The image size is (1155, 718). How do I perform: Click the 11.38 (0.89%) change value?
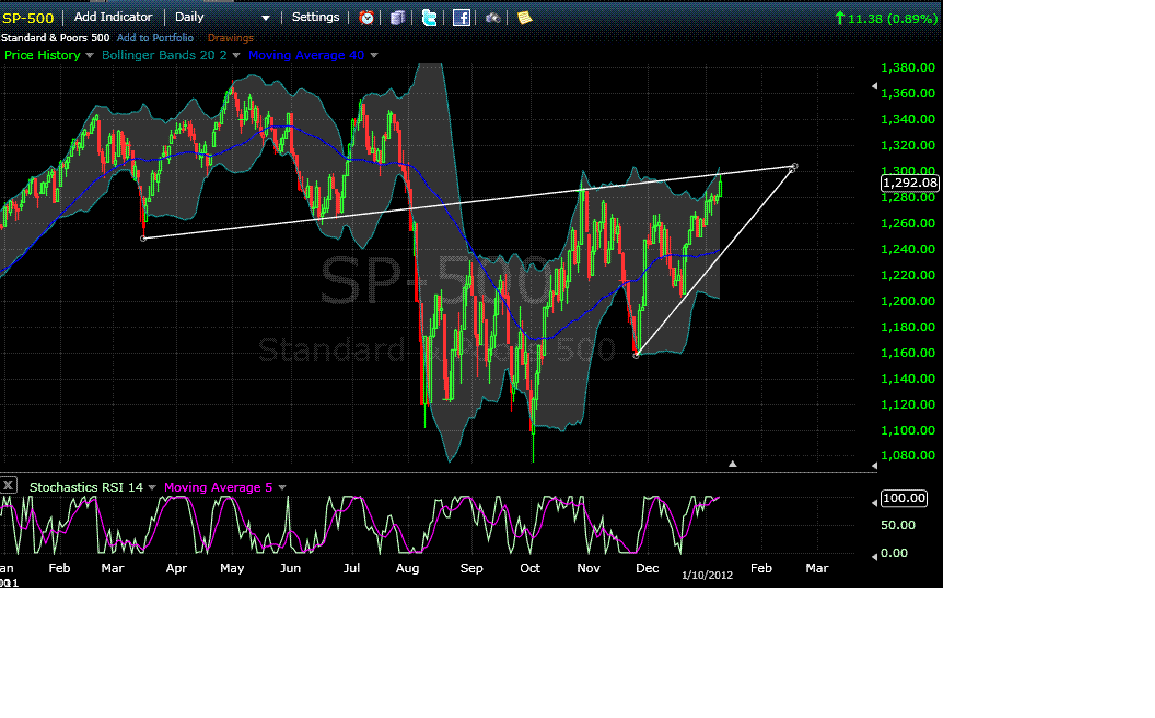tap(893, 18)
